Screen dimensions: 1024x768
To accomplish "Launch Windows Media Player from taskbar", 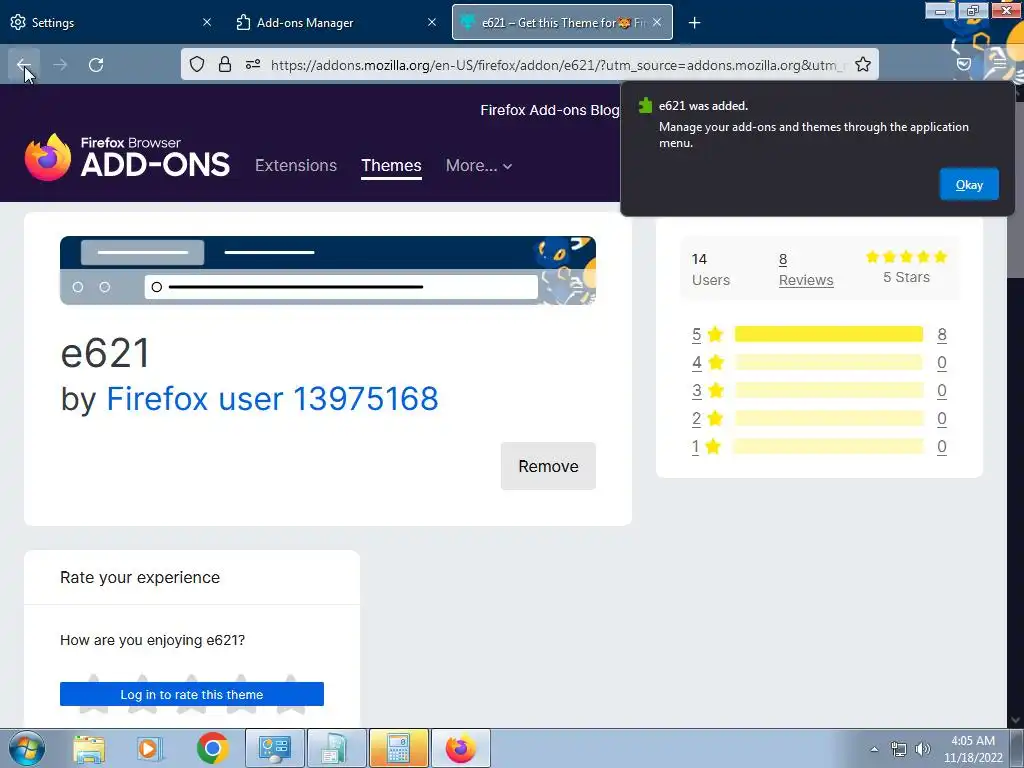I will click(x=149, y=748).
